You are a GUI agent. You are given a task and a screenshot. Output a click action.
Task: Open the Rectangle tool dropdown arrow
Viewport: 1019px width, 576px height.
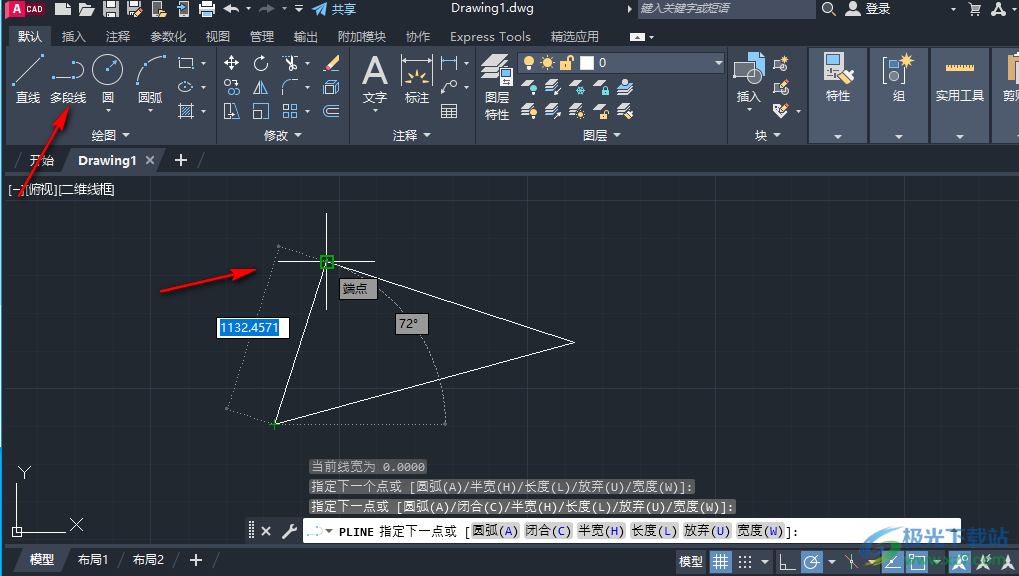click(203, 63)
